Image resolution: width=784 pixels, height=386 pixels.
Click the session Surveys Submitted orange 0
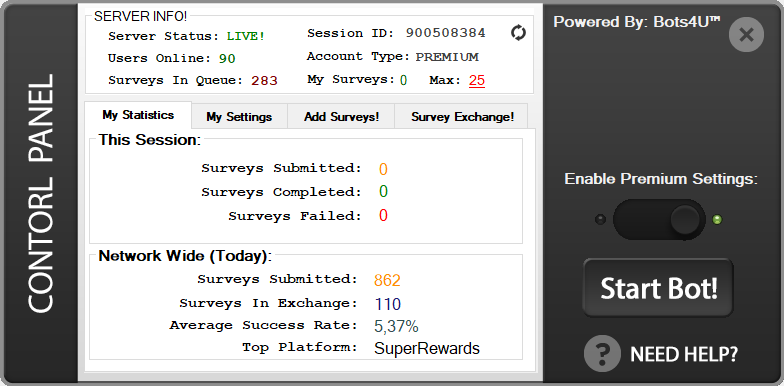[x=383, y=169]
